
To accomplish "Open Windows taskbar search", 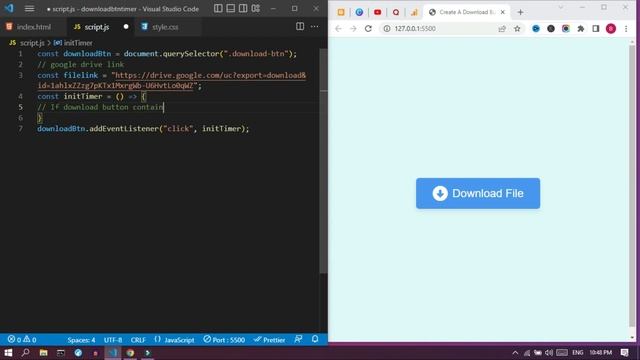I will click(x=25, y=353).
